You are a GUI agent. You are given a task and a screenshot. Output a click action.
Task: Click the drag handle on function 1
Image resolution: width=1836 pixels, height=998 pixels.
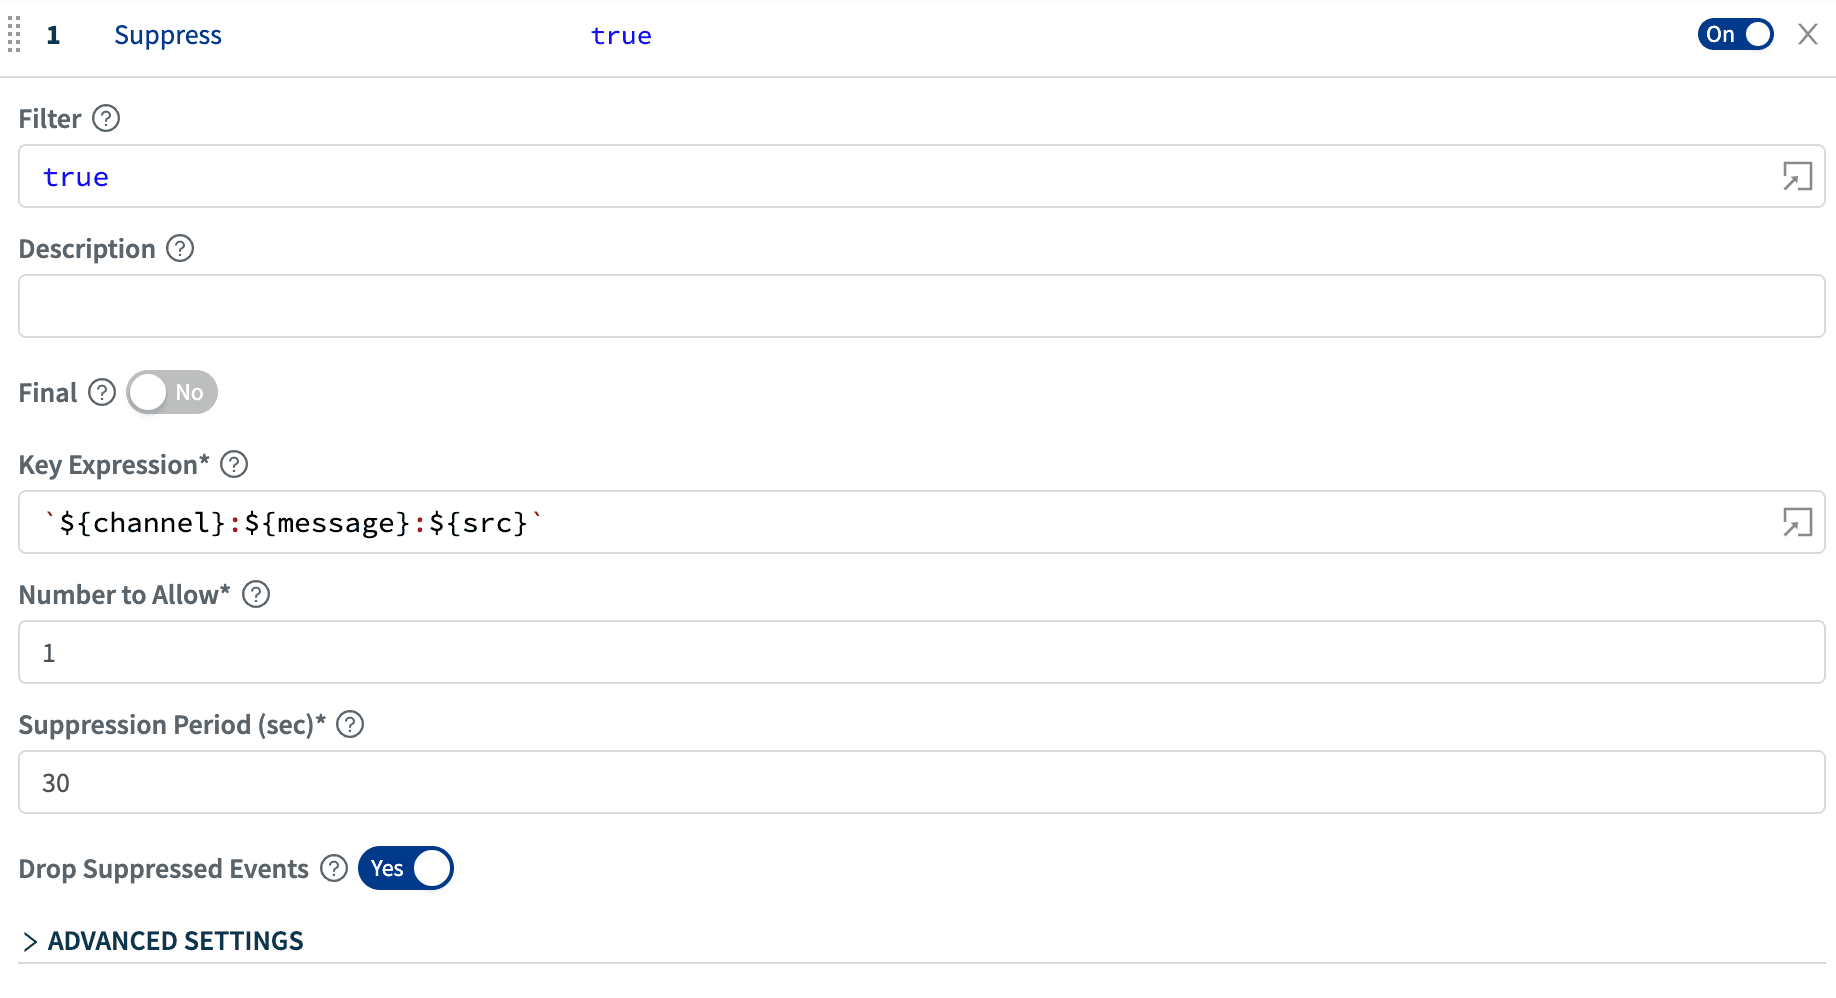click(14, 34)
